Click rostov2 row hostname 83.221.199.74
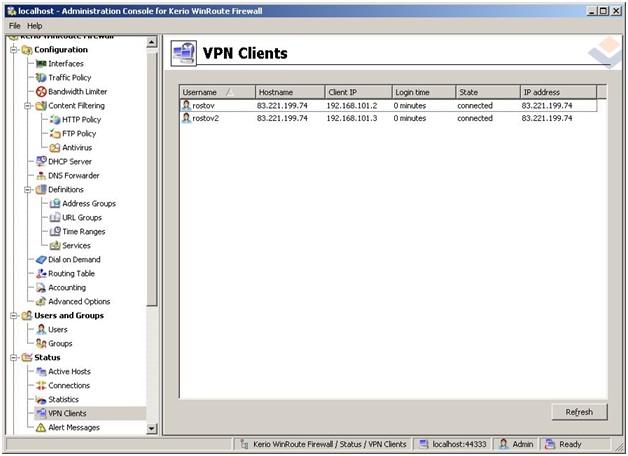 pyautogui.click(x=282, y=118)
